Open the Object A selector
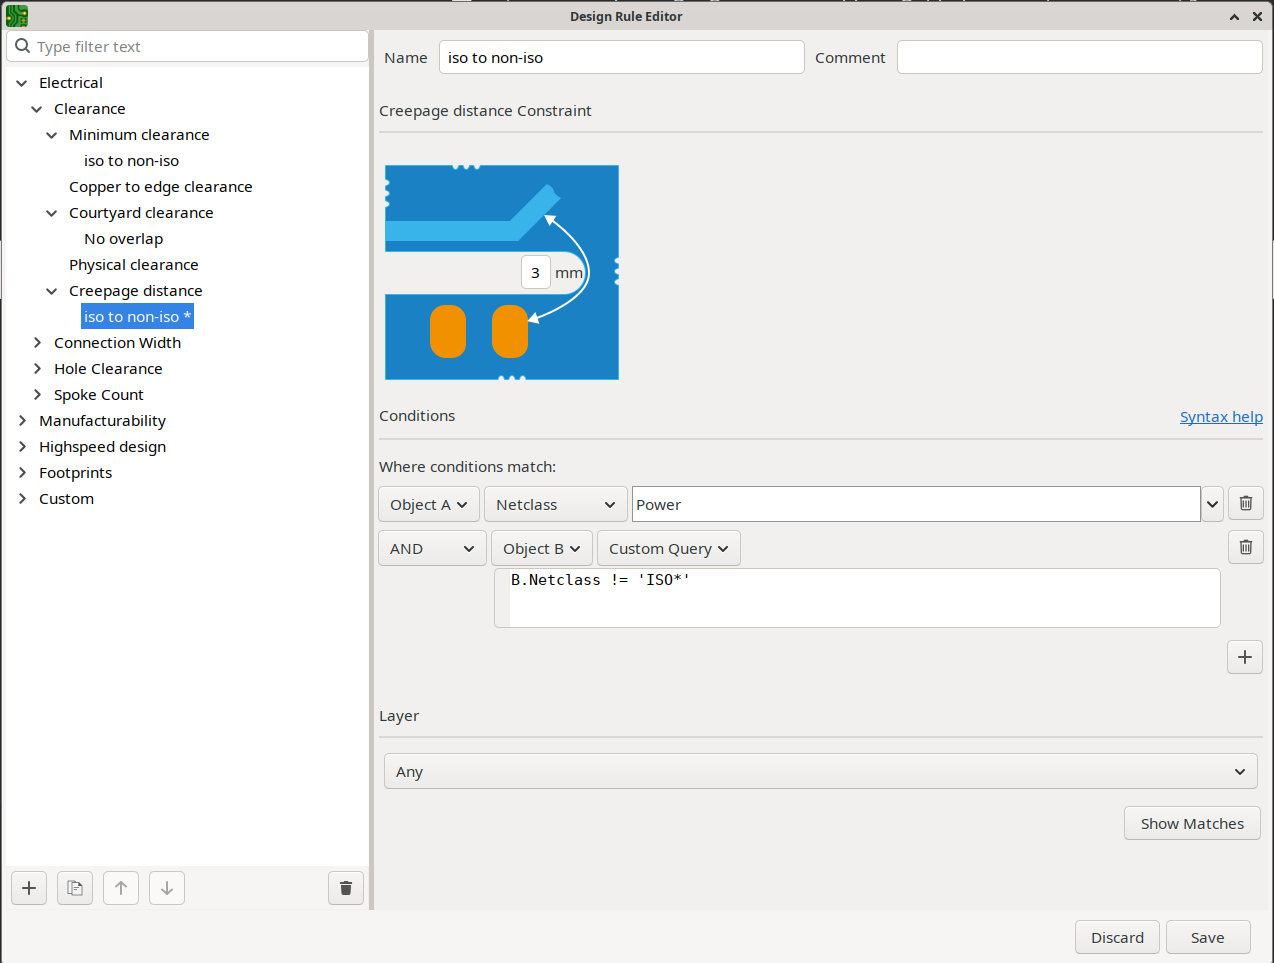 tap(428, 504)
